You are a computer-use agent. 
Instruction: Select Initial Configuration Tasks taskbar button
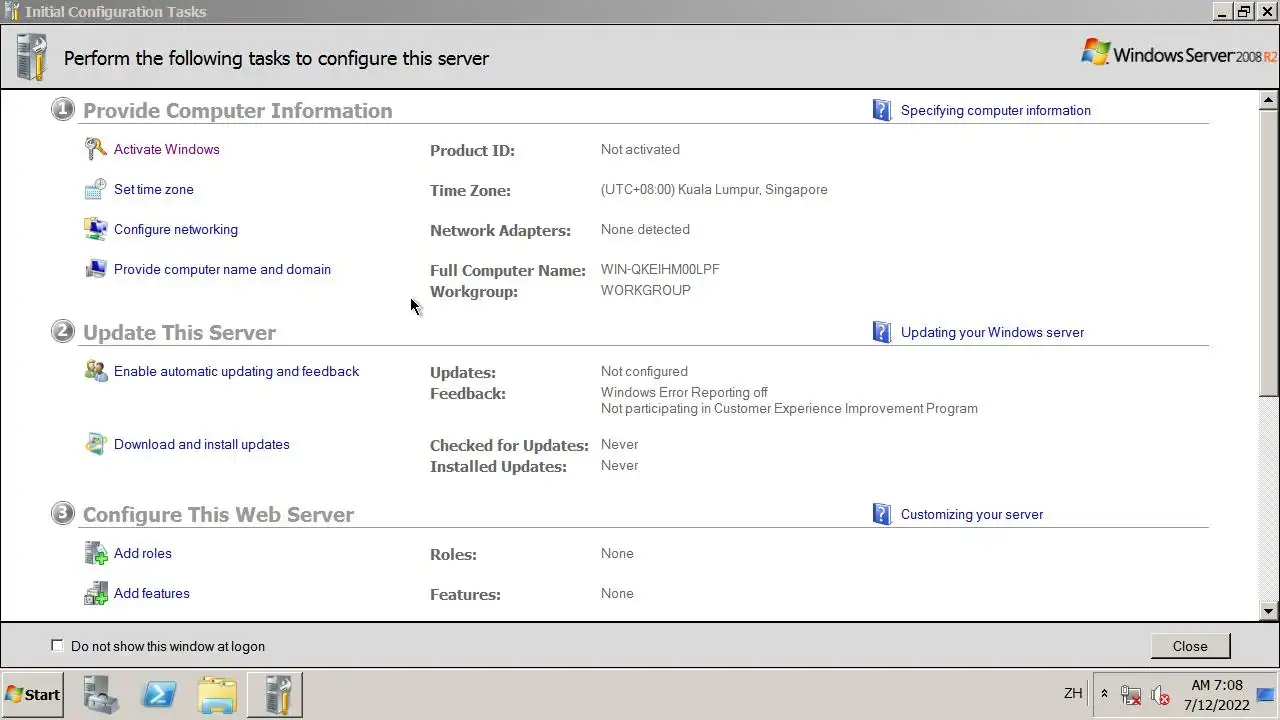click(x=275, y=694)
